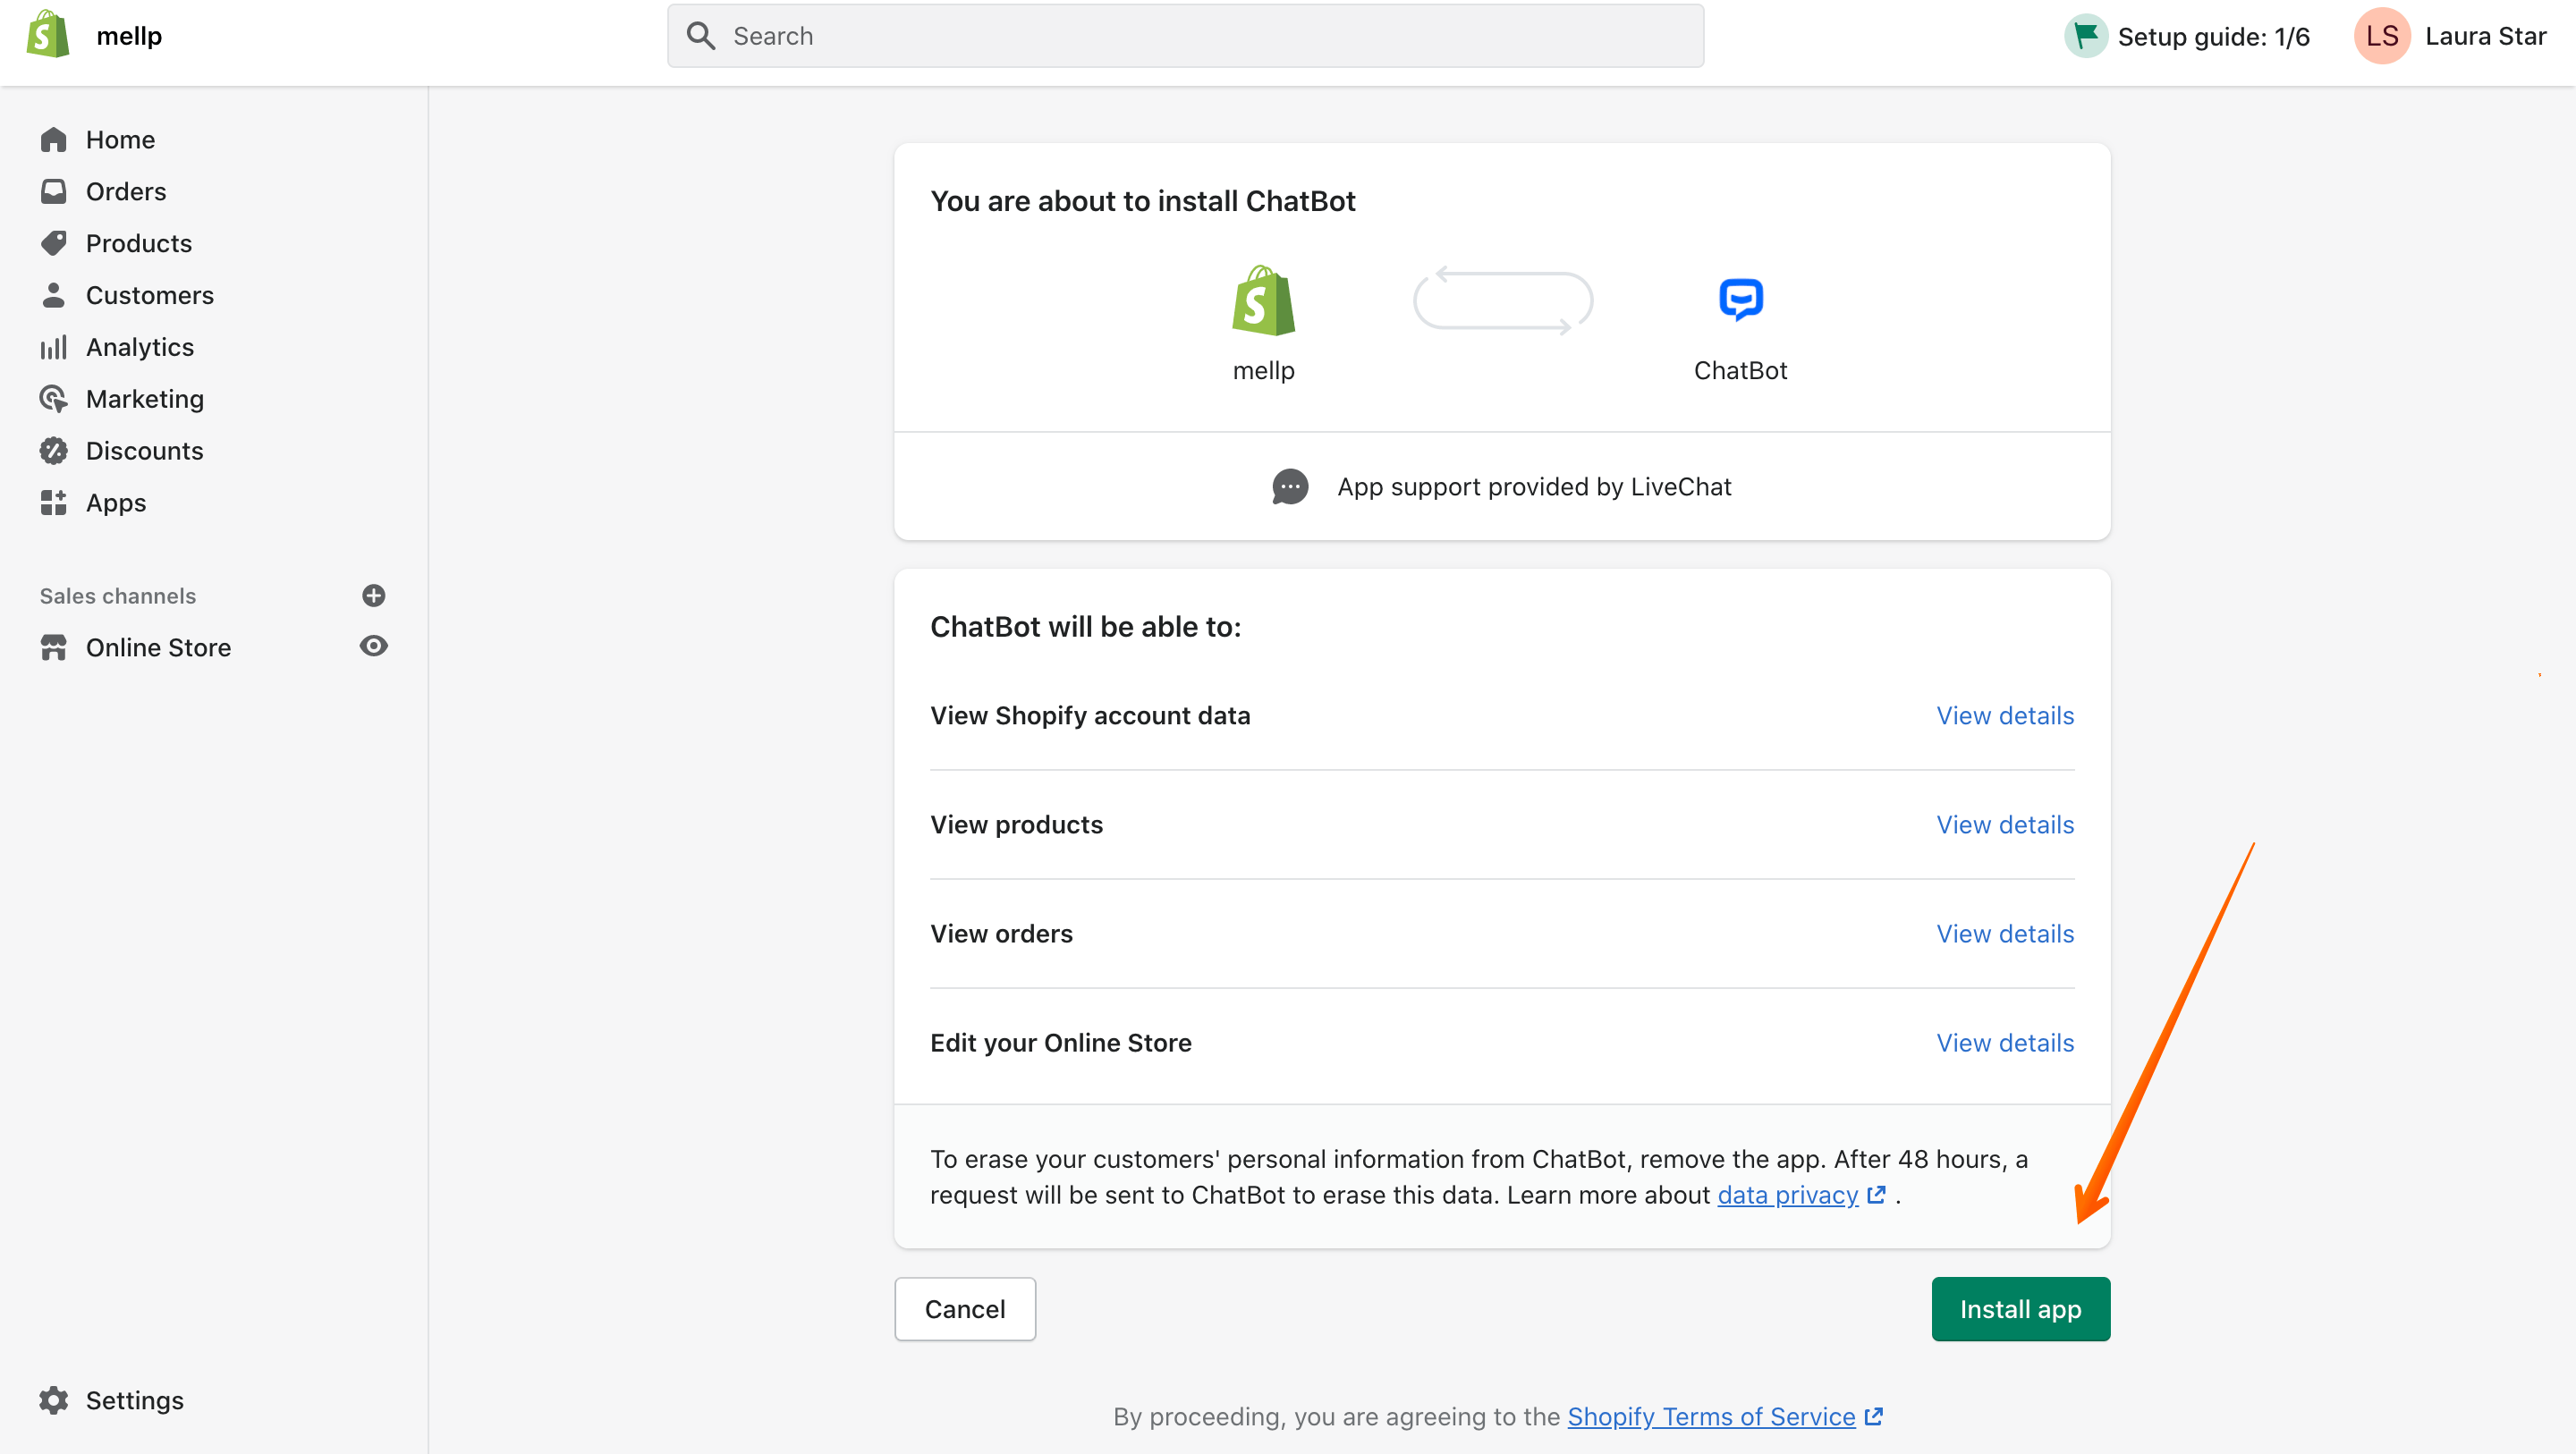
Task: Click the Sales channels heading
Action: click(118, 596)
